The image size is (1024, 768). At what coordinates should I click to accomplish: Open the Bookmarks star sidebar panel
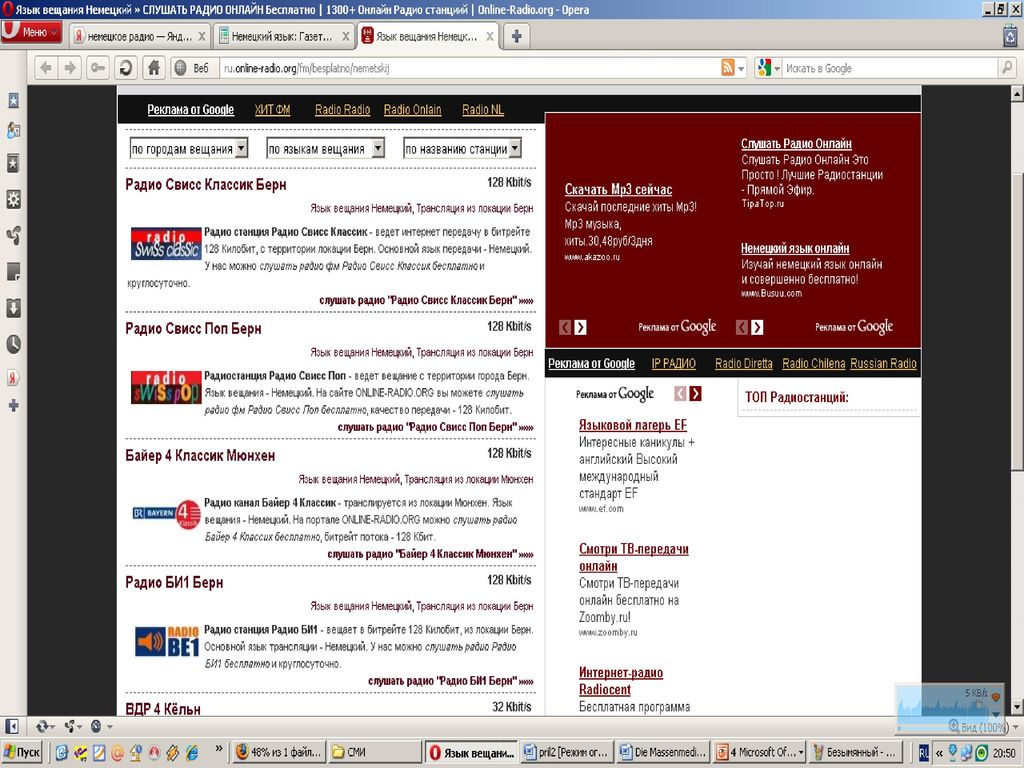[x=13, y=101]
